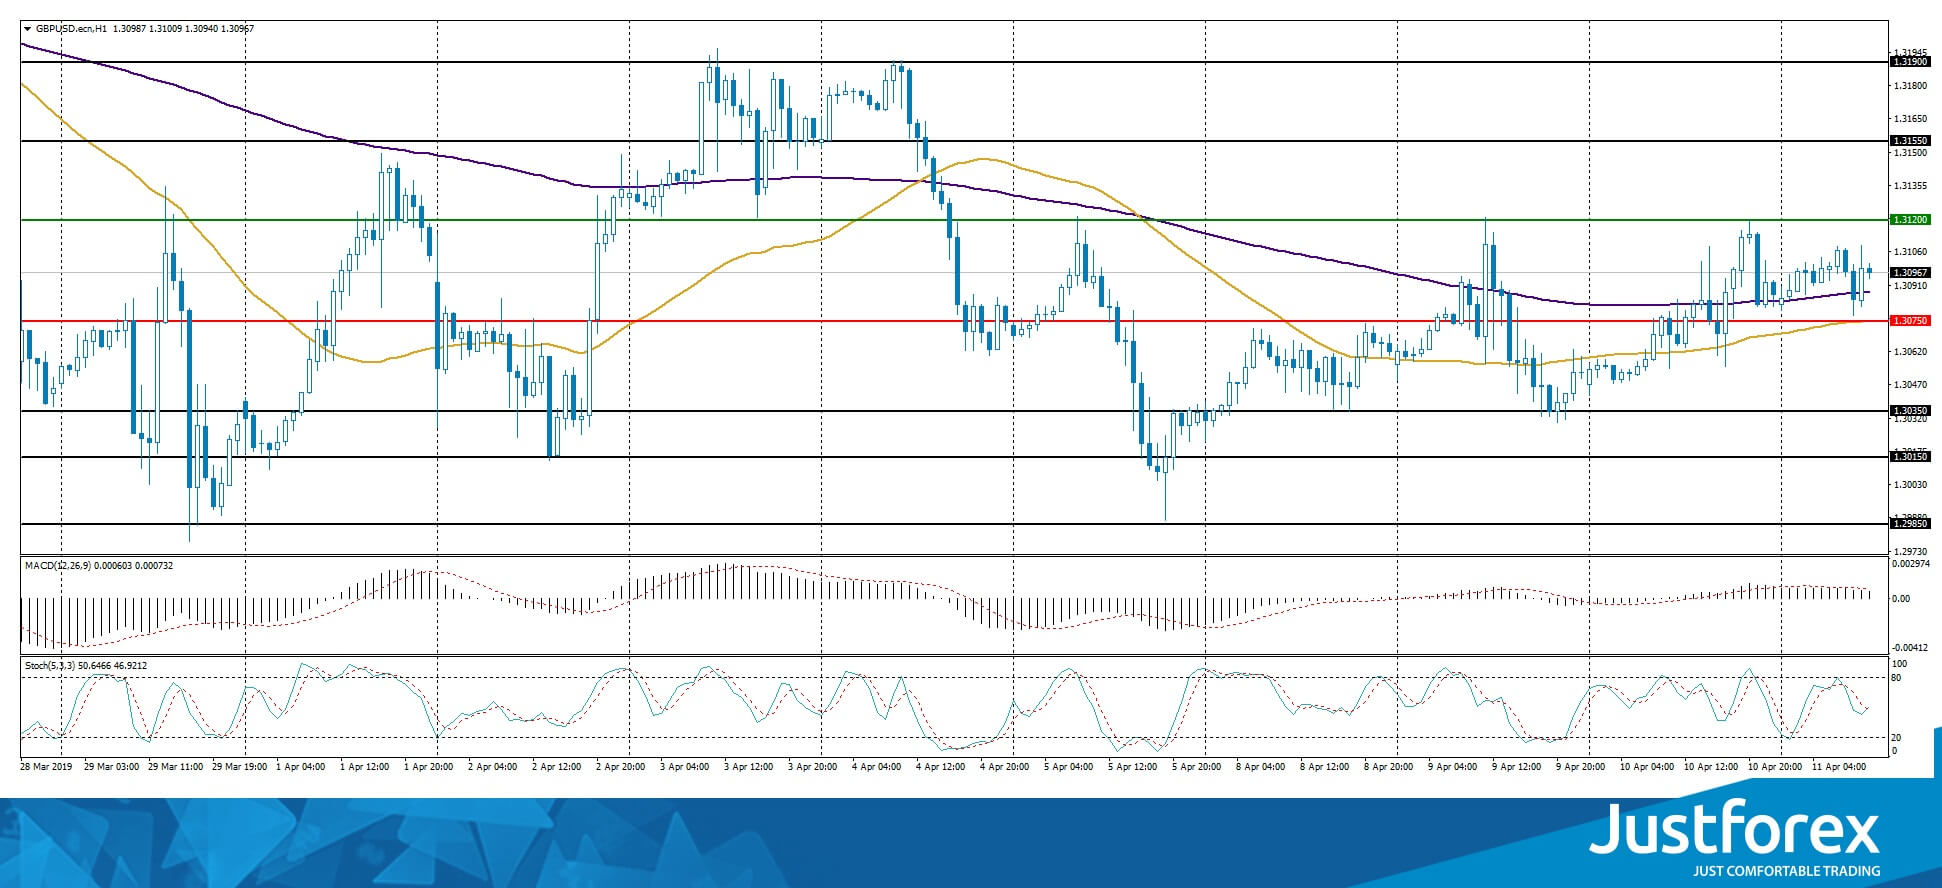Click the 8 Apr 12:00 time label
The height and width of the screenshot is (888, 1942).
[1324, 767]
